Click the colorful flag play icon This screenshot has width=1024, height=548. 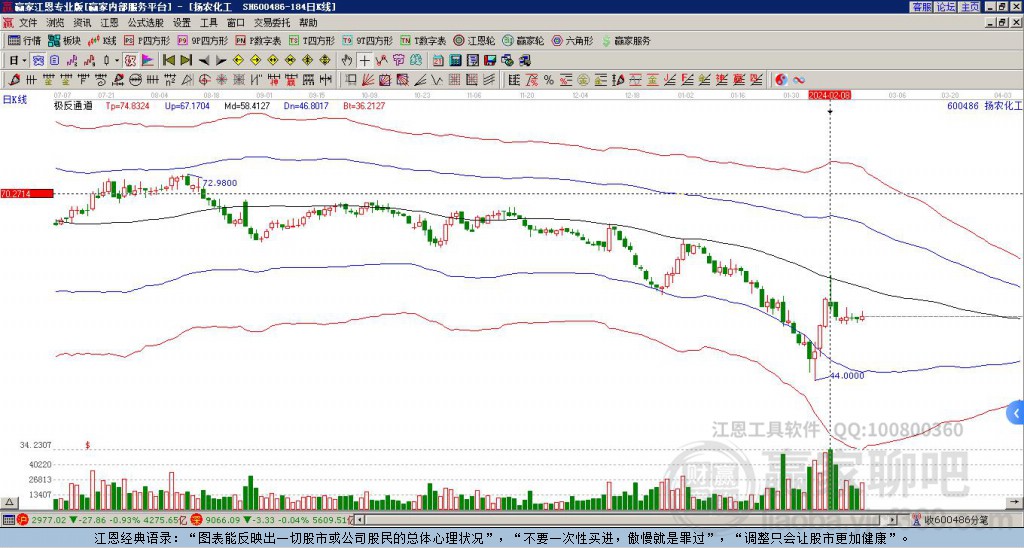(x=148, y=60)
